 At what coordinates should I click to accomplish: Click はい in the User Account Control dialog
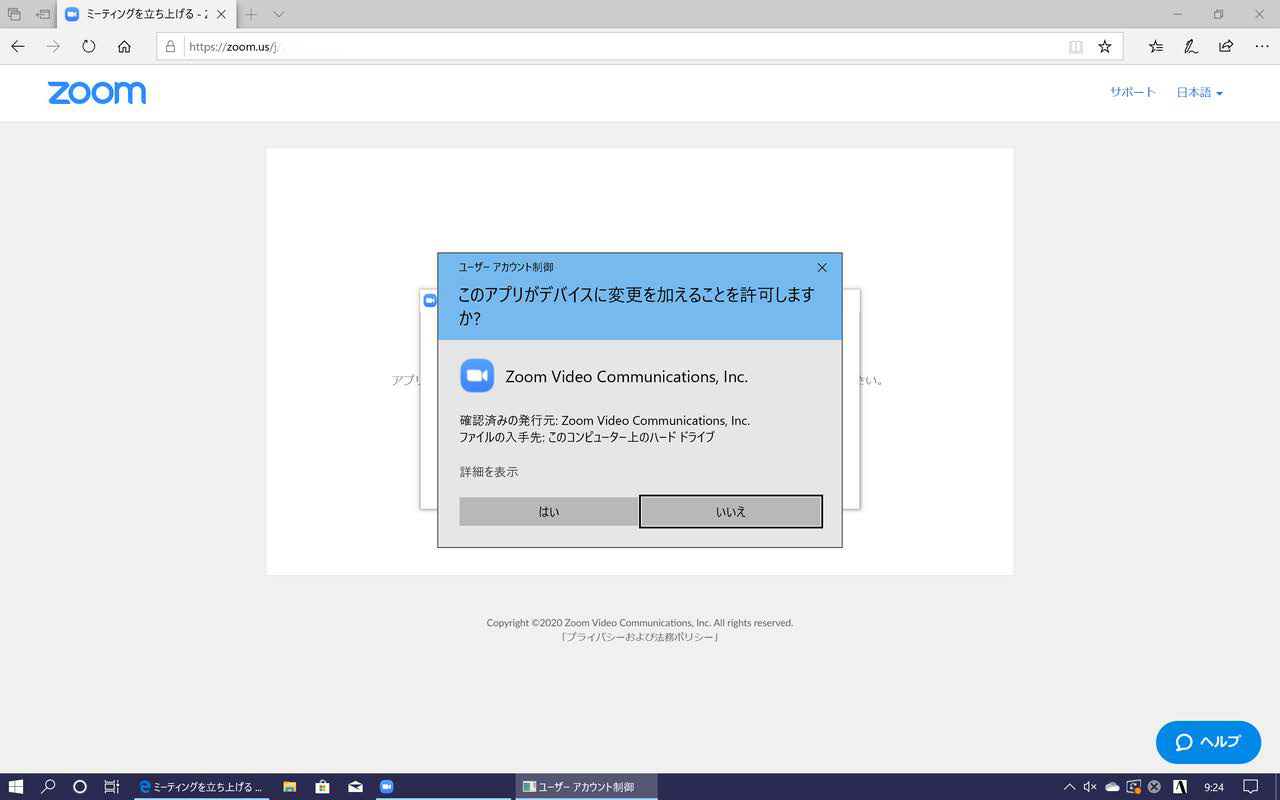tap(548, 511)
